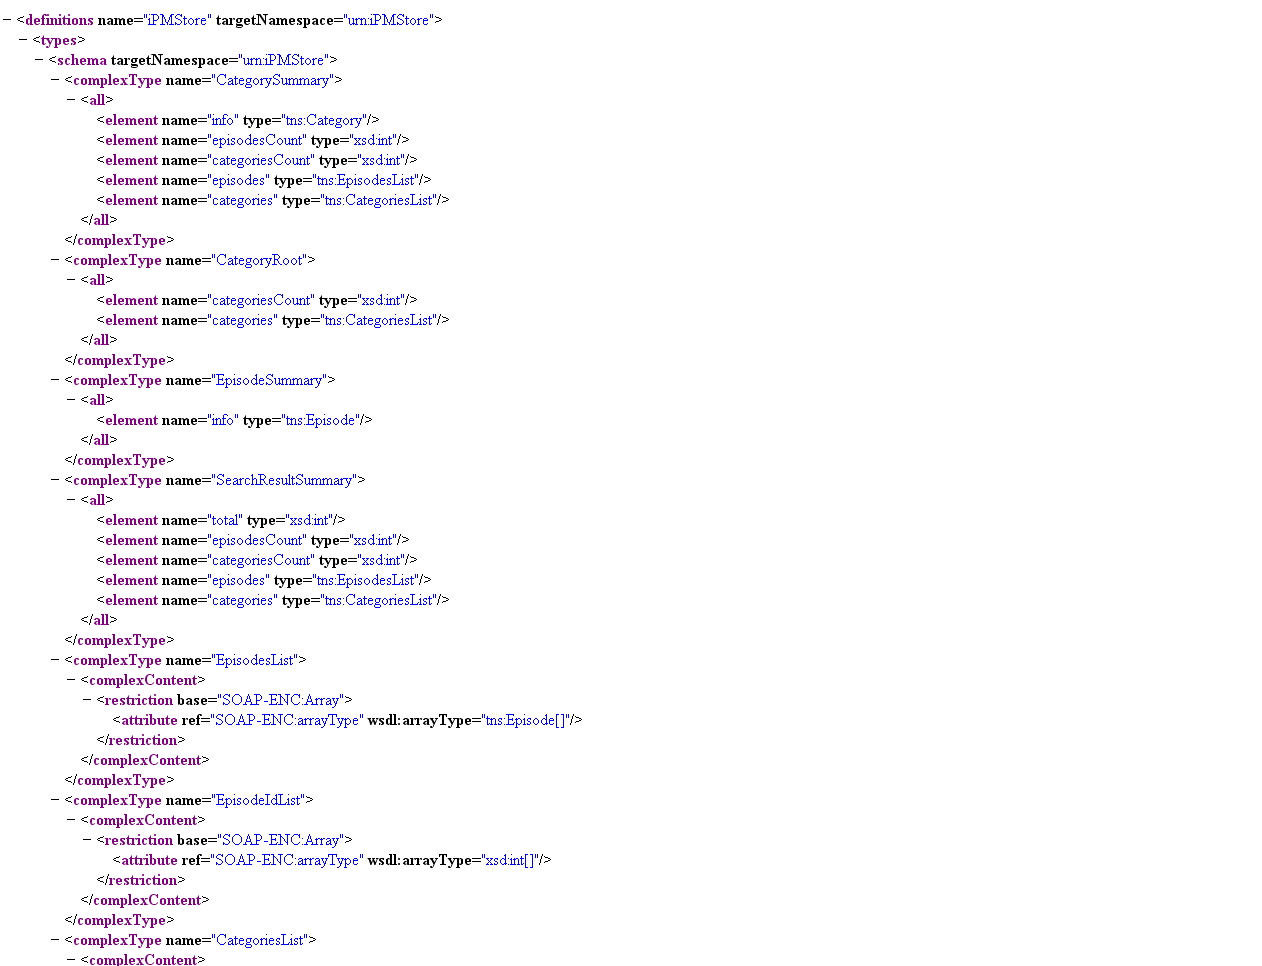1262x966 pixels.
Task: Collapse the 'all' node under SearchResultSummary
Action: pyautogui.click(x=71, y=500)
